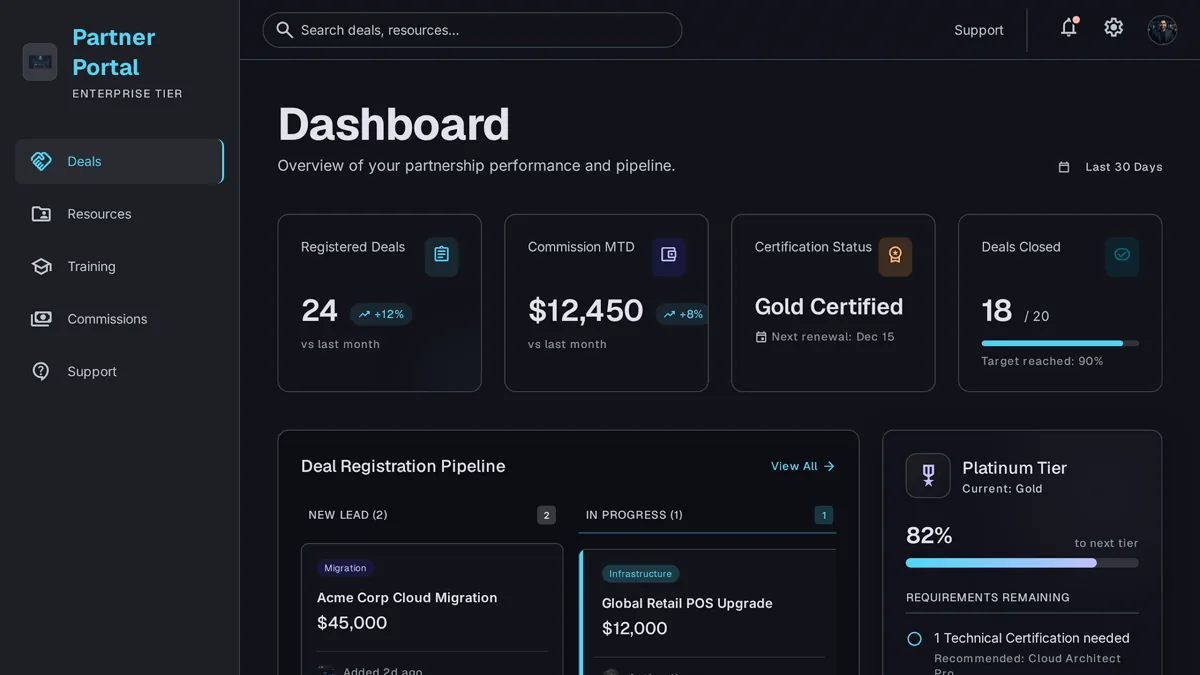Click the trend arrow in +12% badge
The height and width of the screenshot is (675, 1200).
click(364, 314)
